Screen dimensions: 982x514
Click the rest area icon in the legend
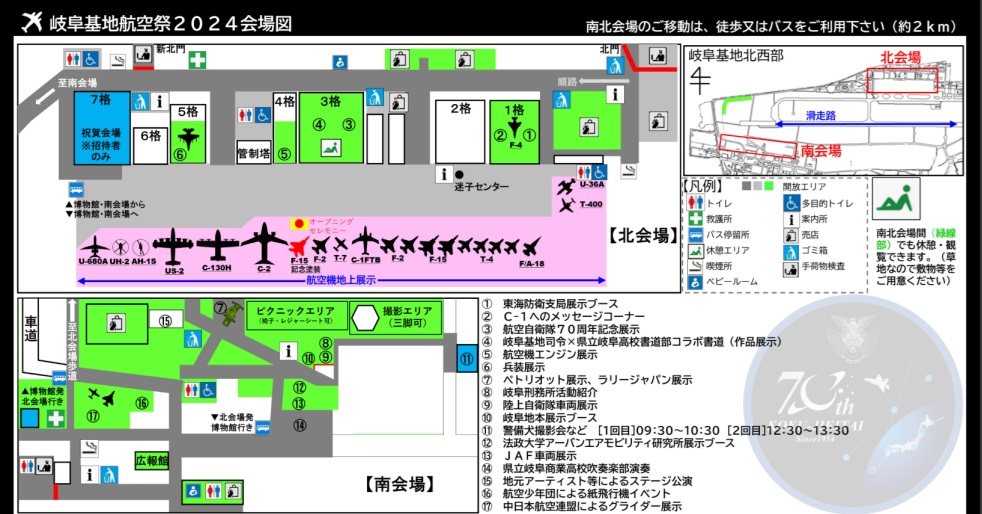tap(695, 250)
